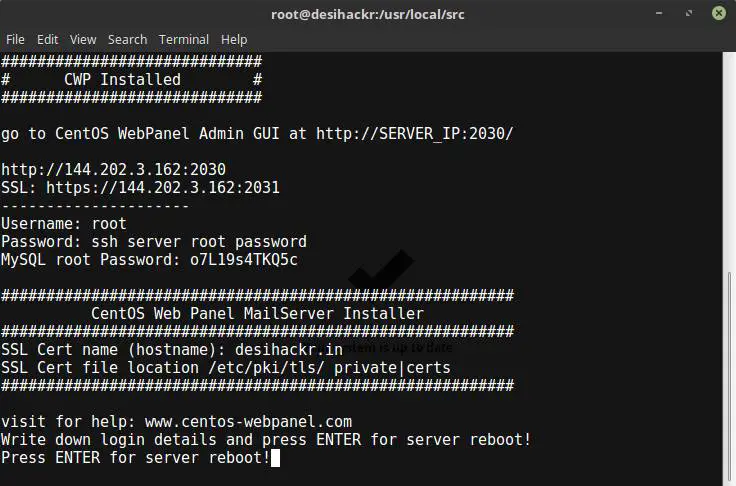Viewport: 736px width, 486px height.
Task: Click the vertical scrollbar thumb
Action: tap(729, 378)
